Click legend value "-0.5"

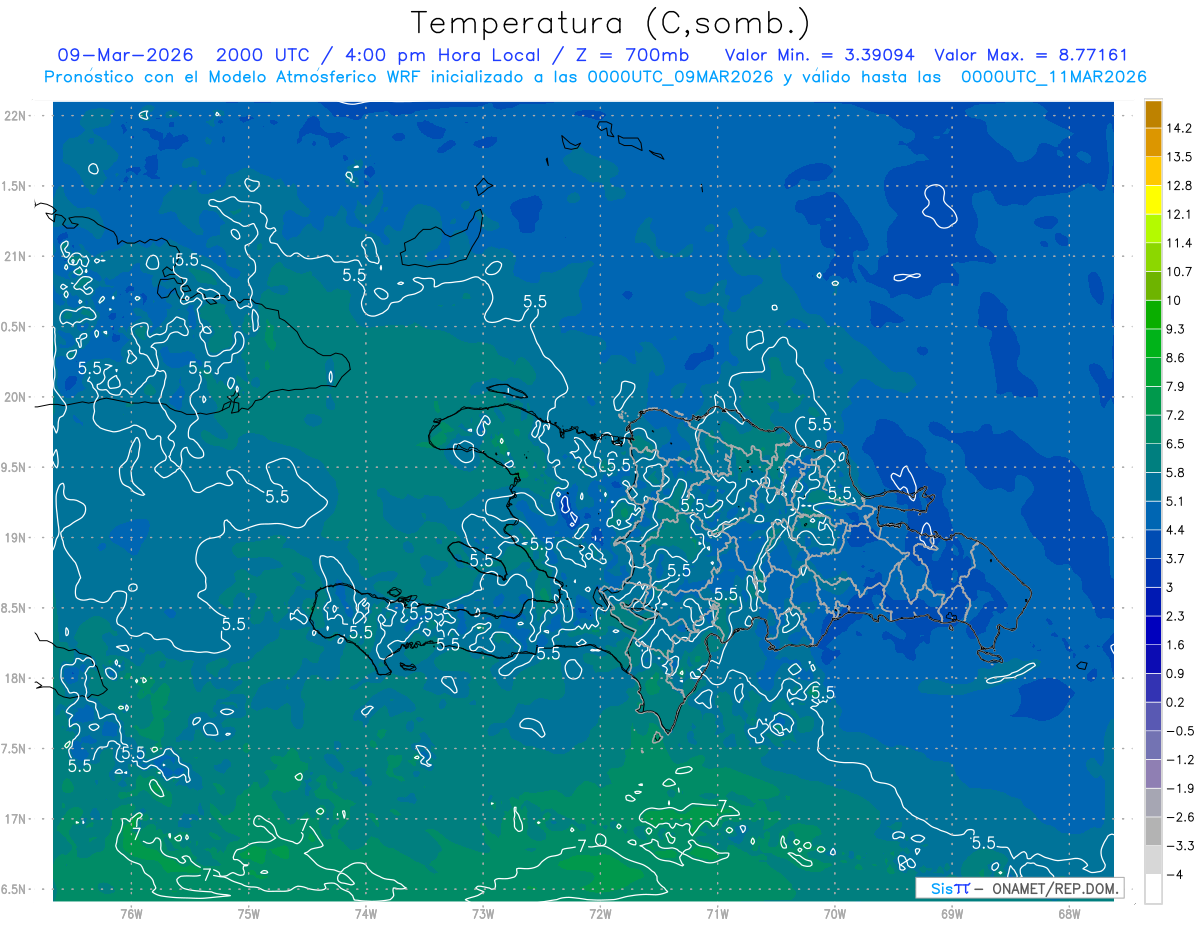[x=1180, y=732]
